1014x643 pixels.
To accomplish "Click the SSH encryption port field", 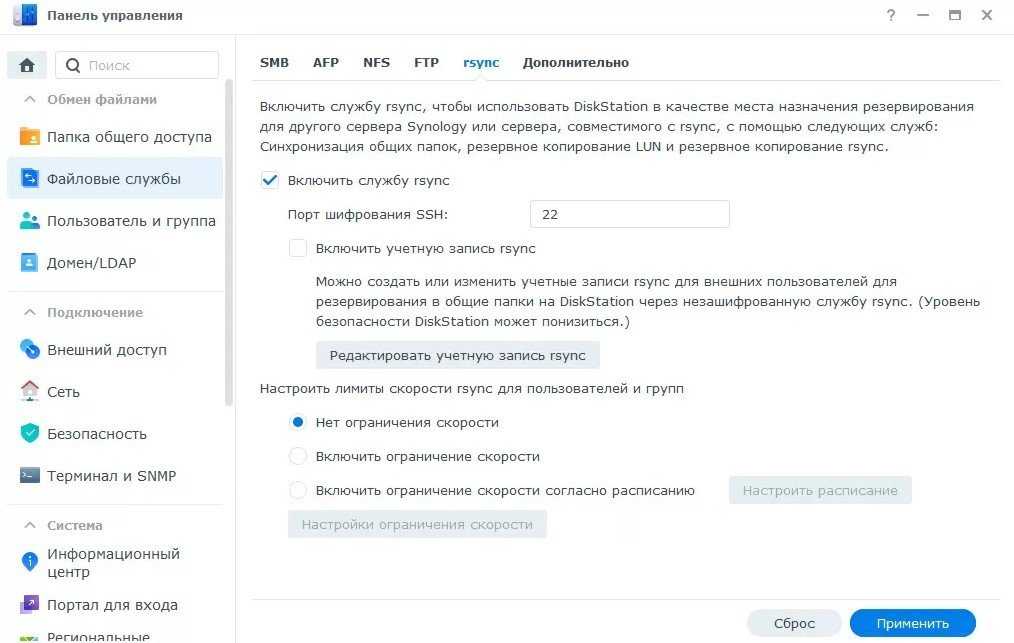I will point(629,214).
